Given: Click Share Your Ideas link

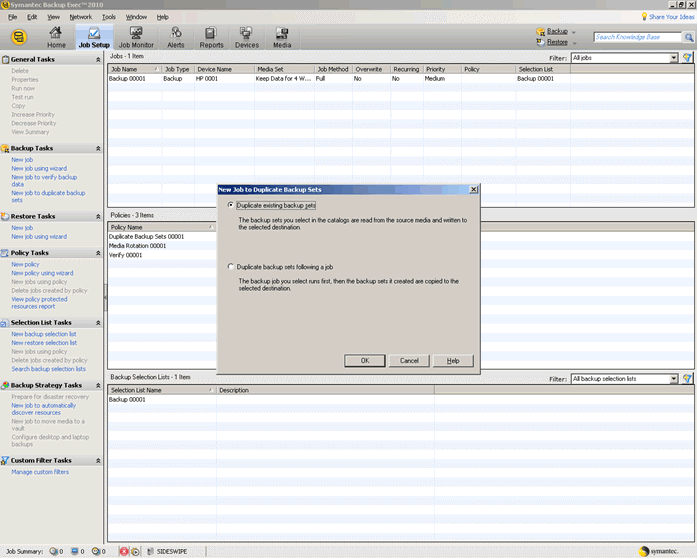Looking at the screenshot, I should 671,17.
